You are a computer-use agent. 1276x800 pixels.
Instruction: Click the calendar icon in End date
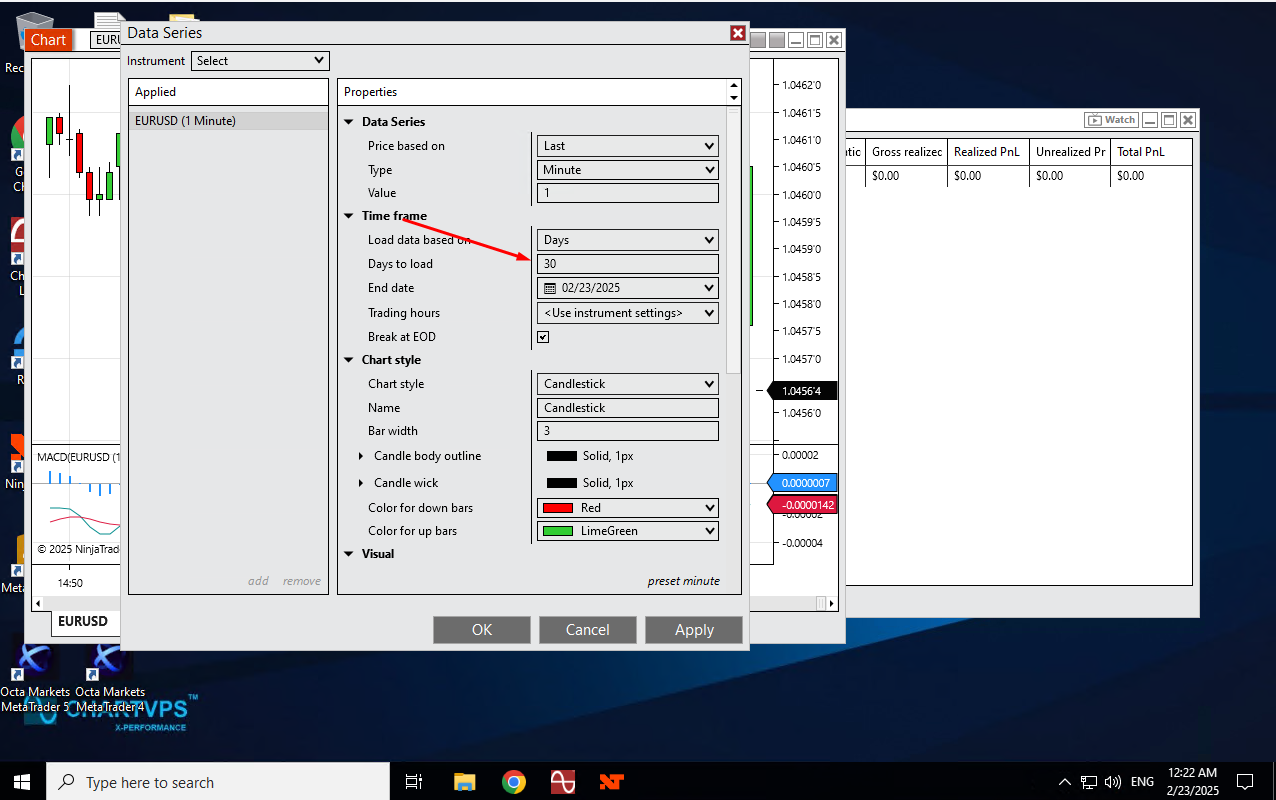pos(550,288)
